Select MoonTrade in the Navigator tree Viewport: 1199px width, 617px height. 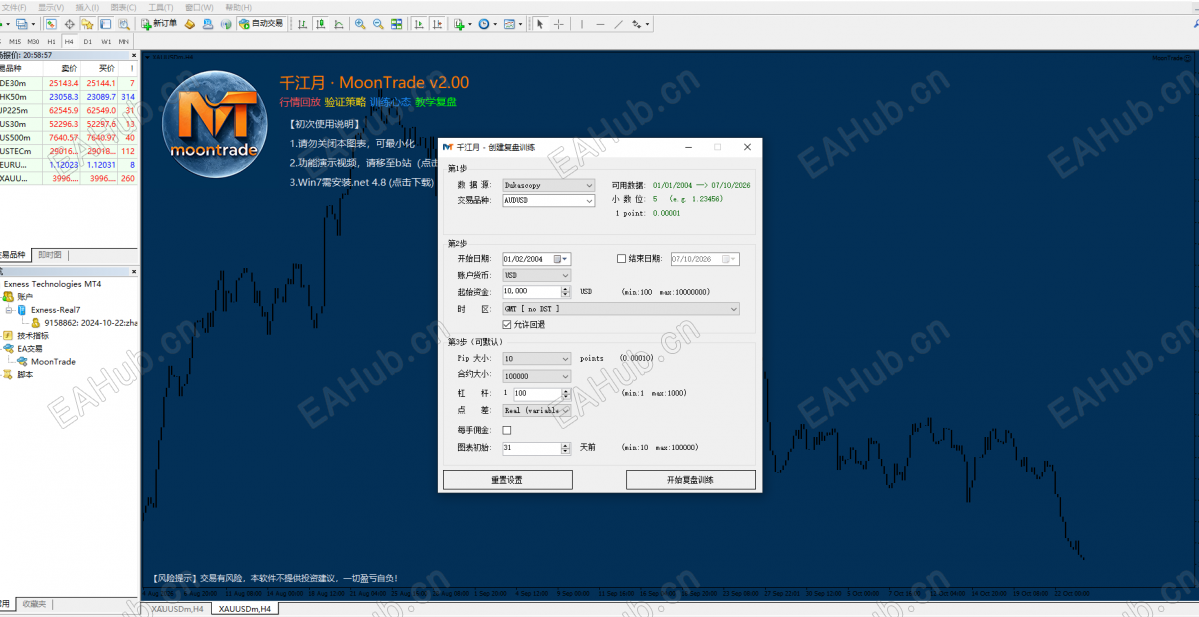pos(54,362)
